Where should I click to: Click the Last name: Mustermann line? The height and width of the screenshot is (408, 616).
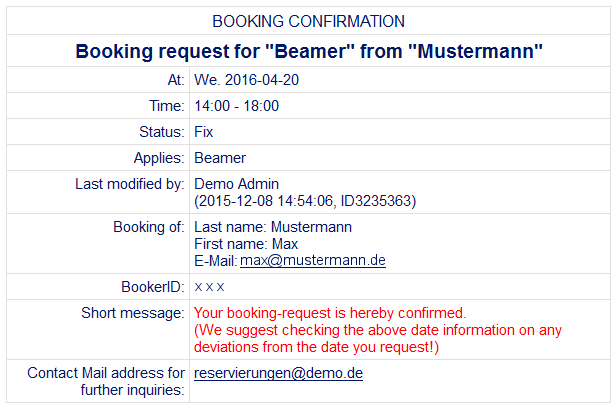tap(273, 227)
